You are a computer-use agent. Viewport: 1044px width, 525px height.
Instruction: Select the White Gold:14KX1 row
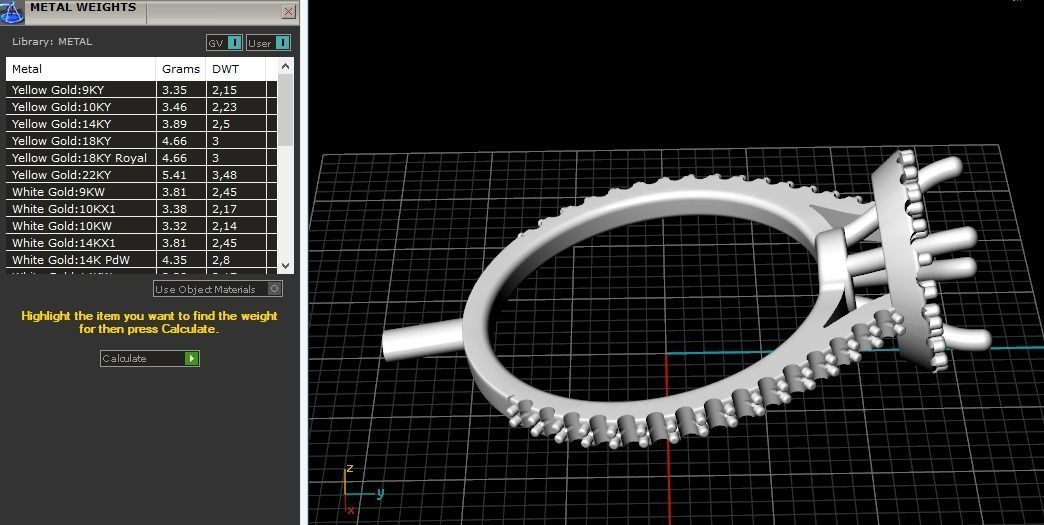pos(142,243)
